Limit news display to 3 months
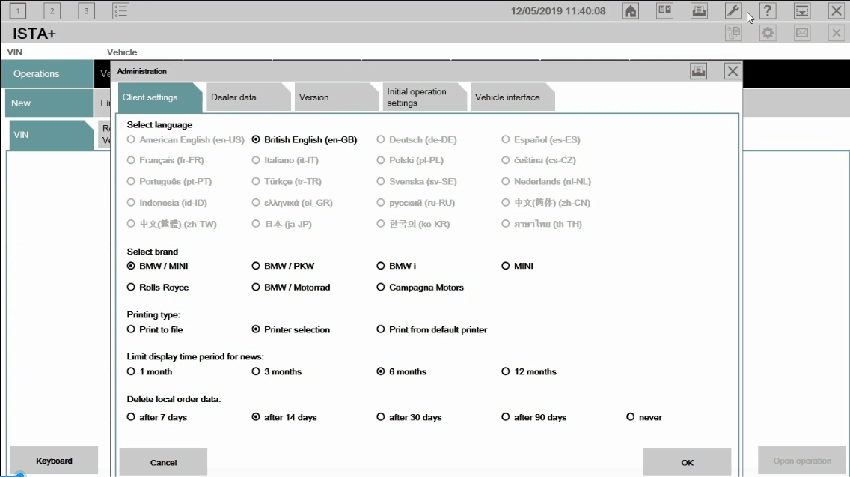Image resolution: width=850 pixels, height=477 pixels. [x=277, y=371]
